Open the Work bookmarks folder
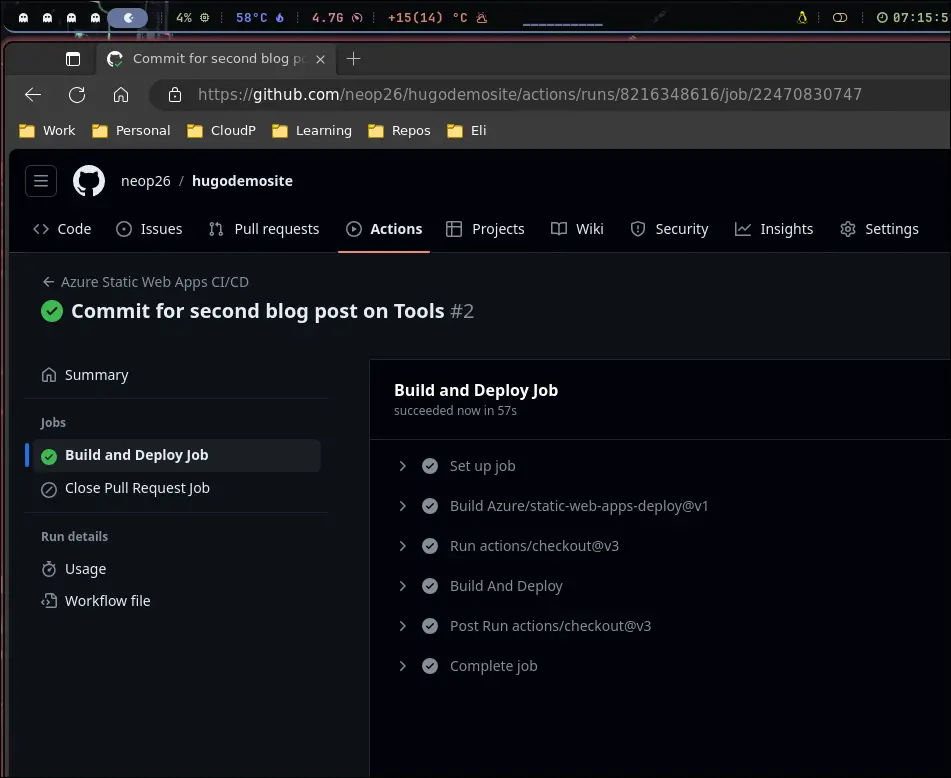Viewport: 951px width, 778px height. 47,130
